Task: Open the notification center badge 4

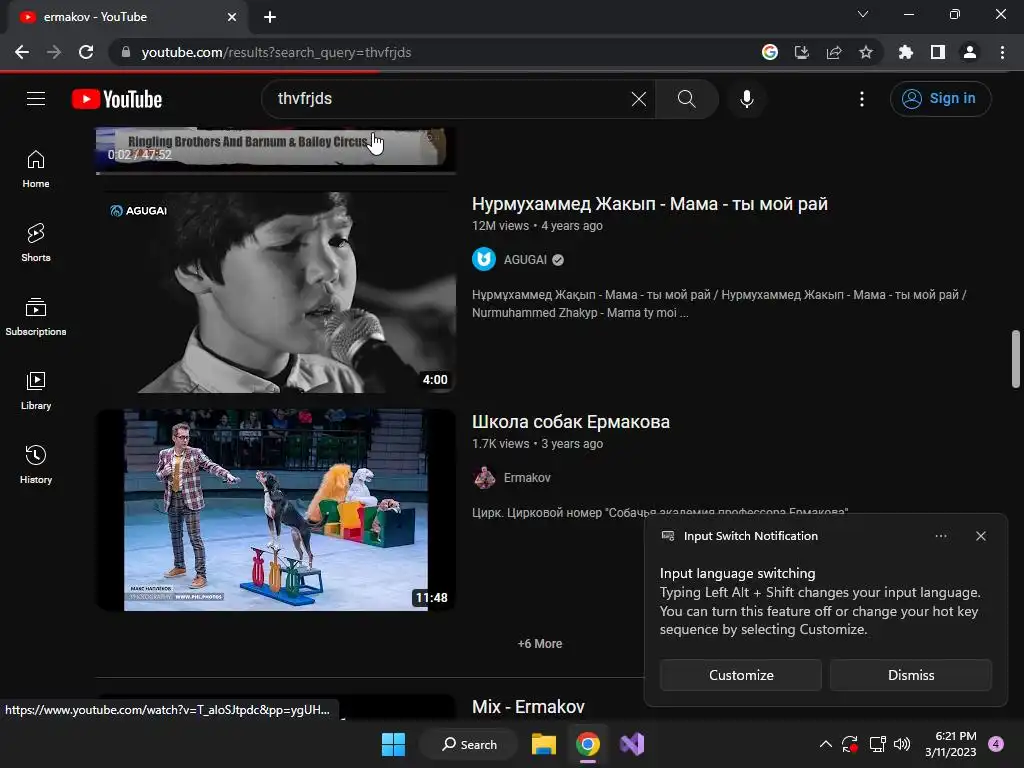Action: pyautogui.click(x=996, y=744)
